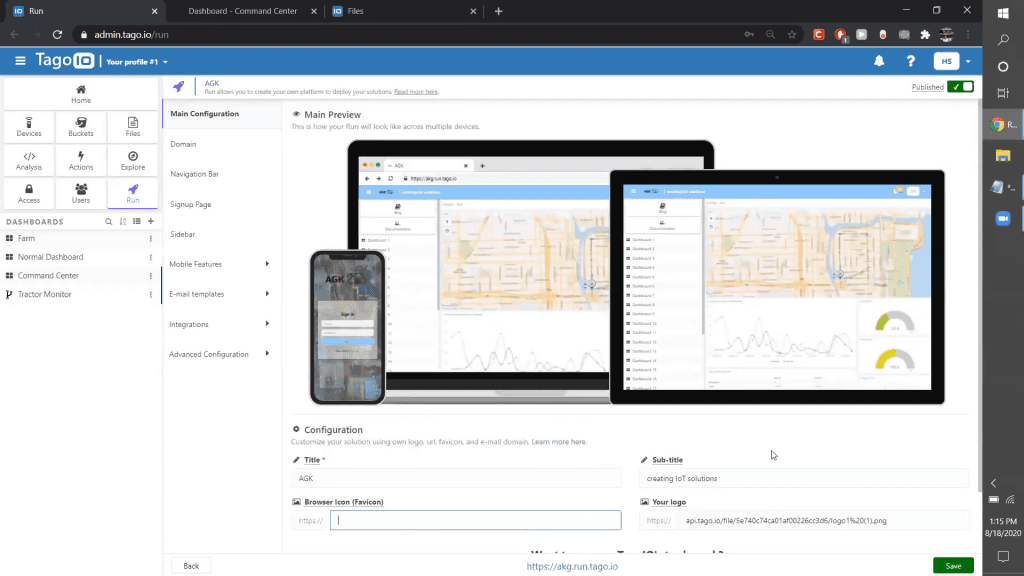
Task: Toggle the Published switch
Action: pos(961,87)
